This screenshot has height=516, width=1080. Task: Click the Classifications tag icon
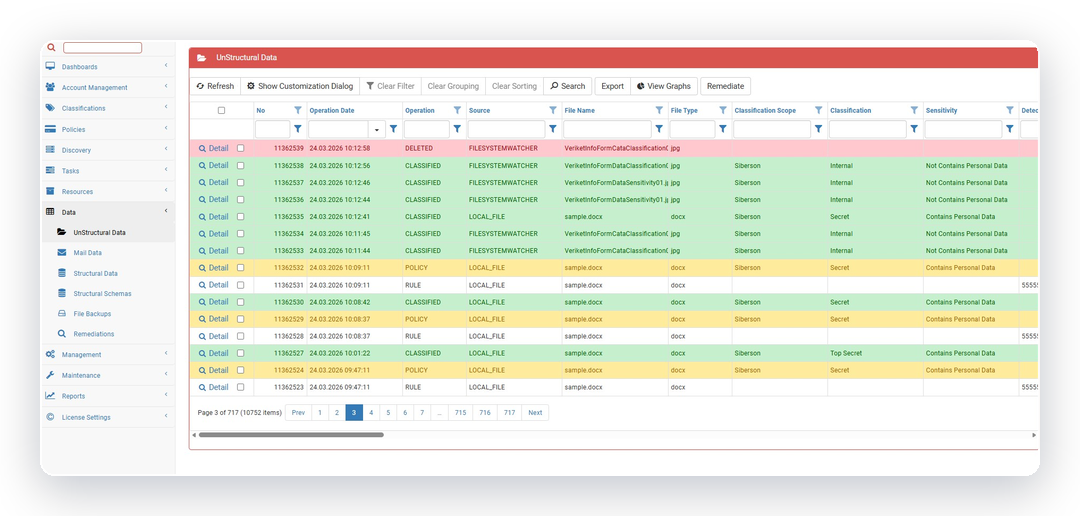coord(50,108)
